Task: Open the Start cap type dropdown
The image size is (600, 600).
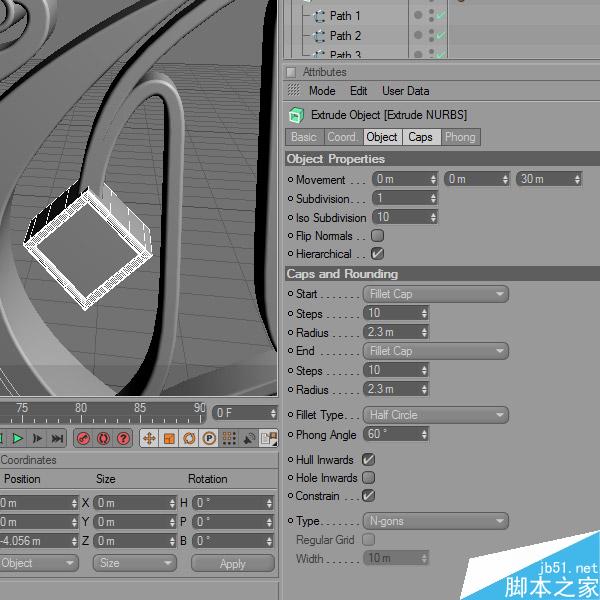Action: click(436, 294)
